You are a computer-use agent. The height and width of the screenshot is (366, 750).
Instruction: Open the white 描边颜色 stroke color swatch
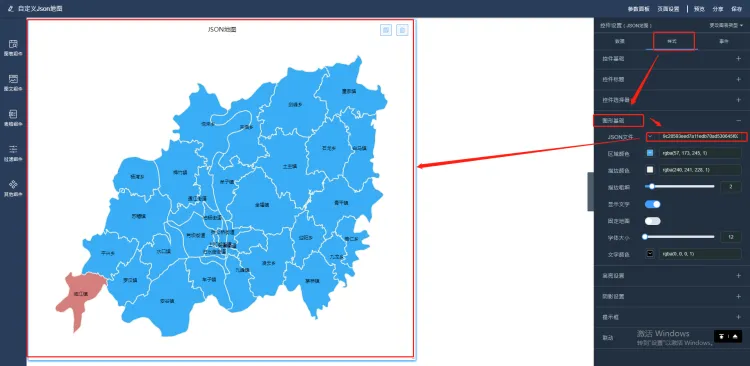[650, 169]
